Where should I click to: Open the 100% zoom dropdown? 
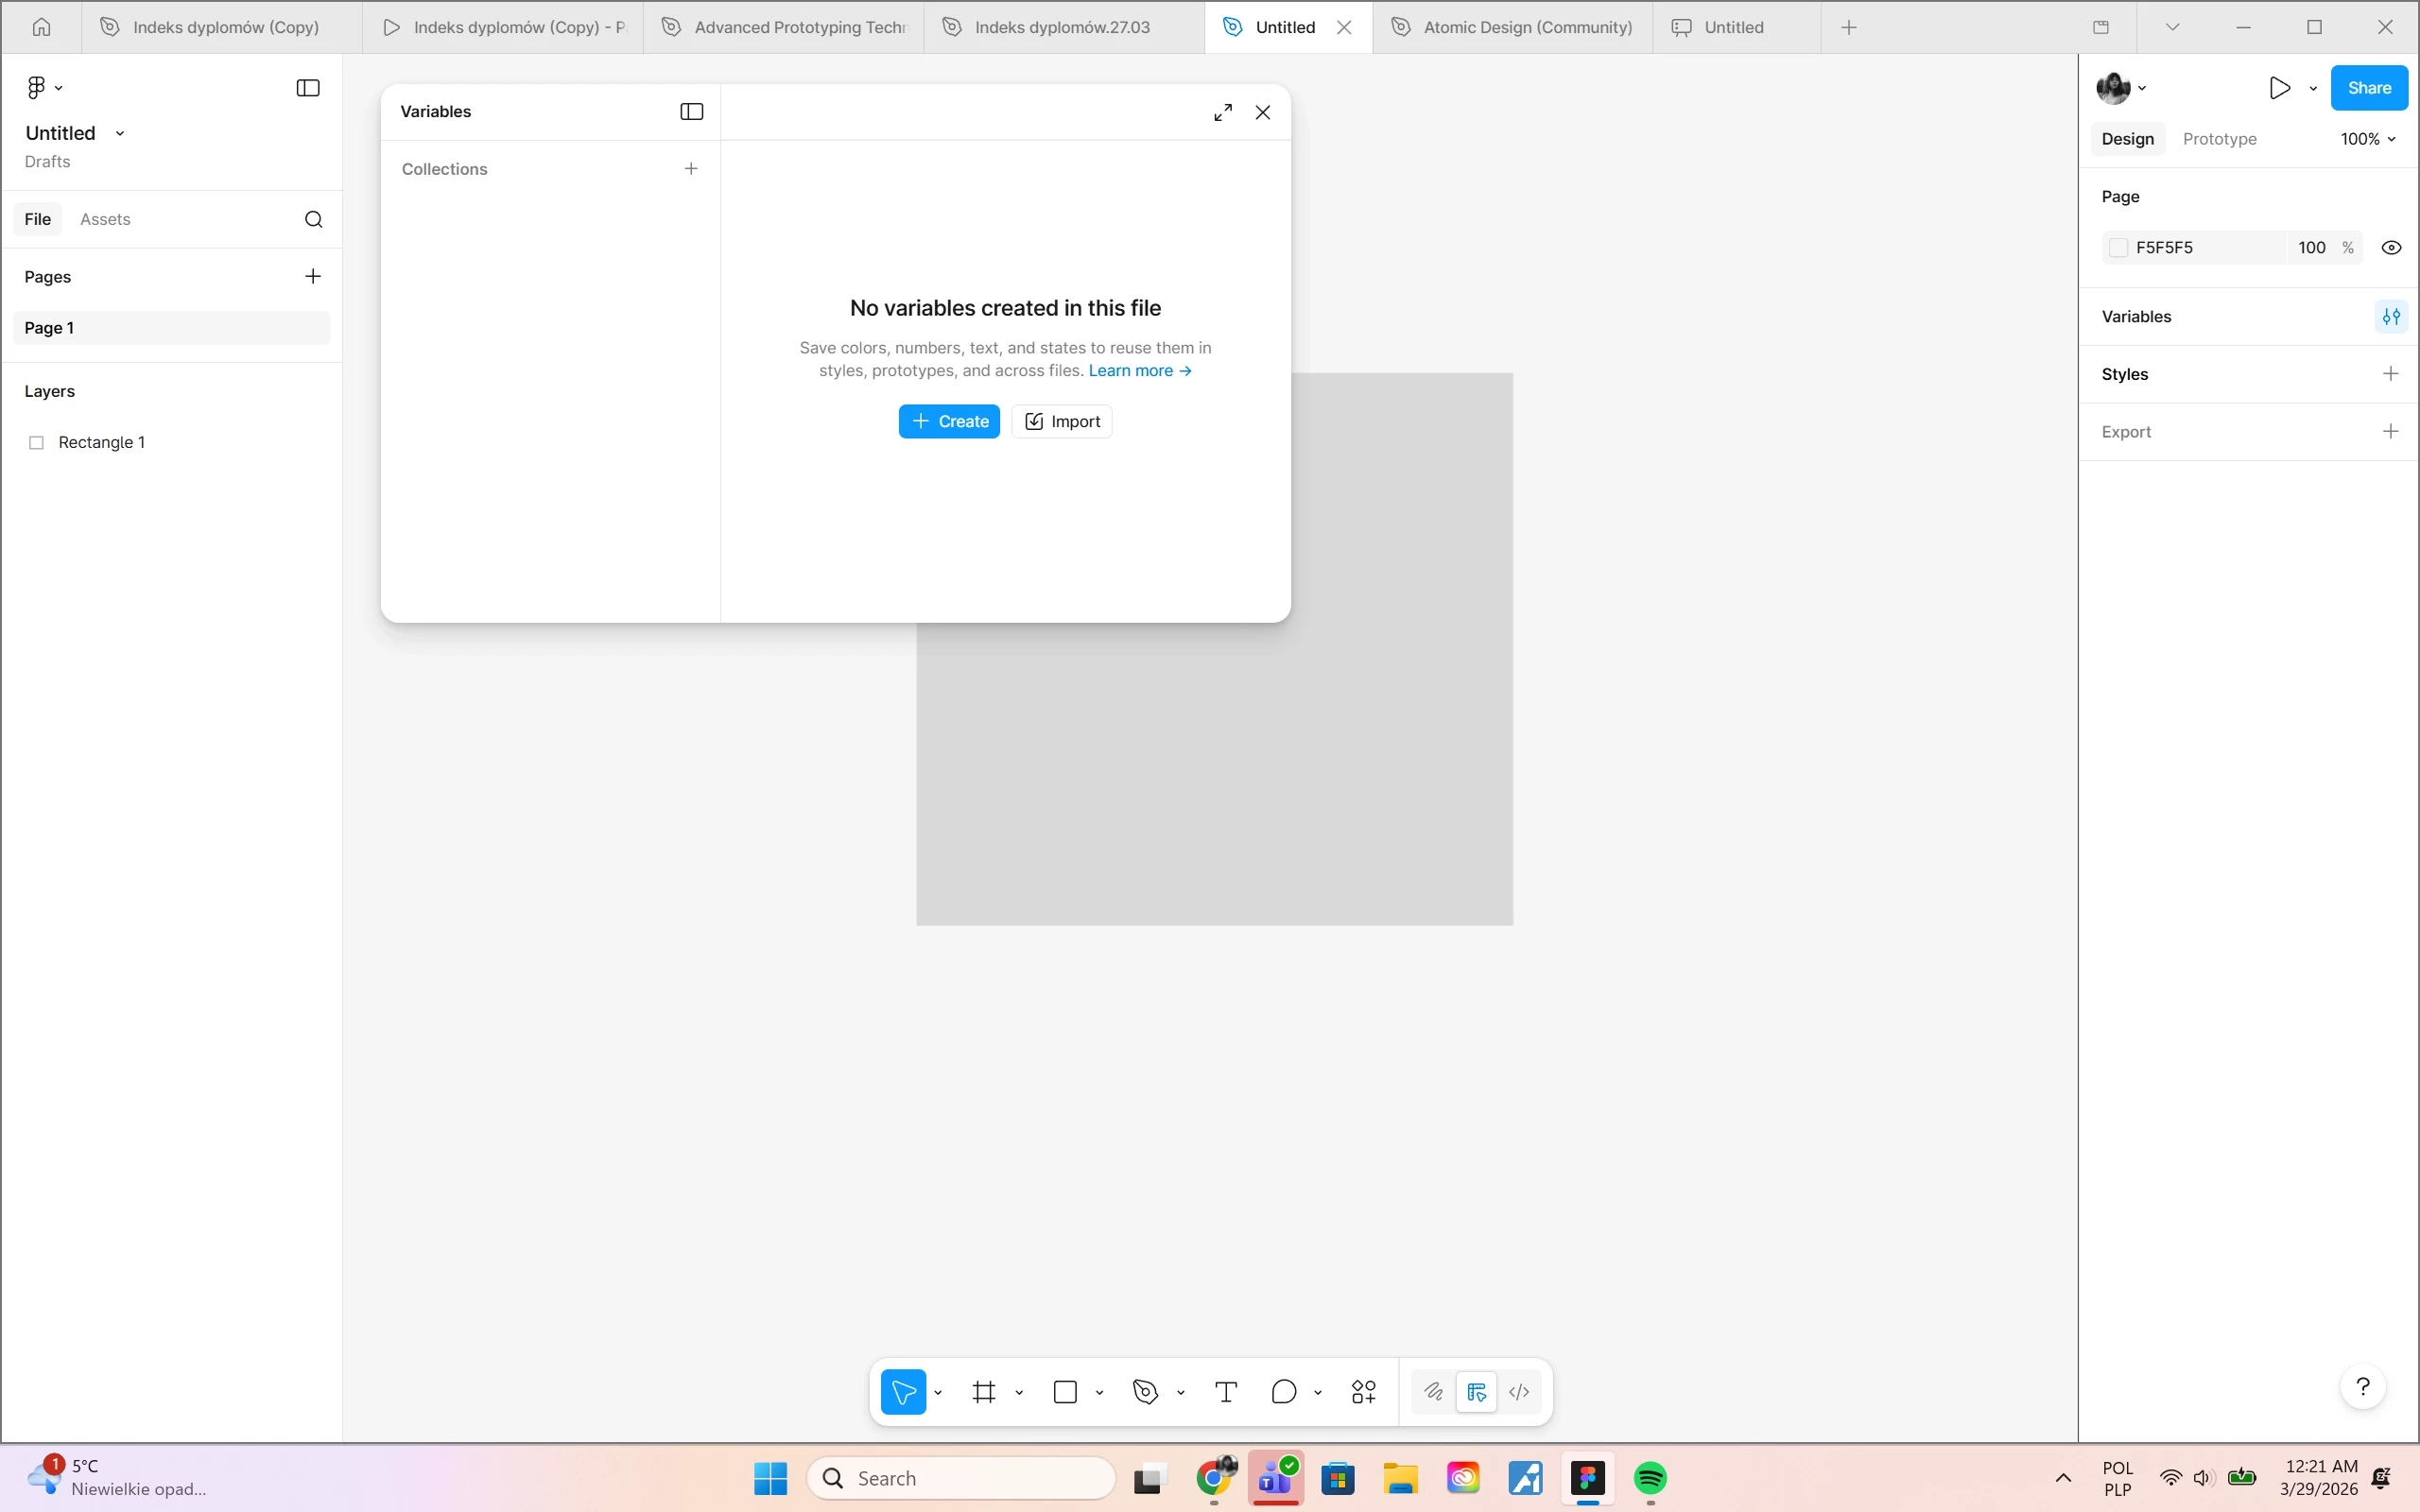tap(2367, 139)
